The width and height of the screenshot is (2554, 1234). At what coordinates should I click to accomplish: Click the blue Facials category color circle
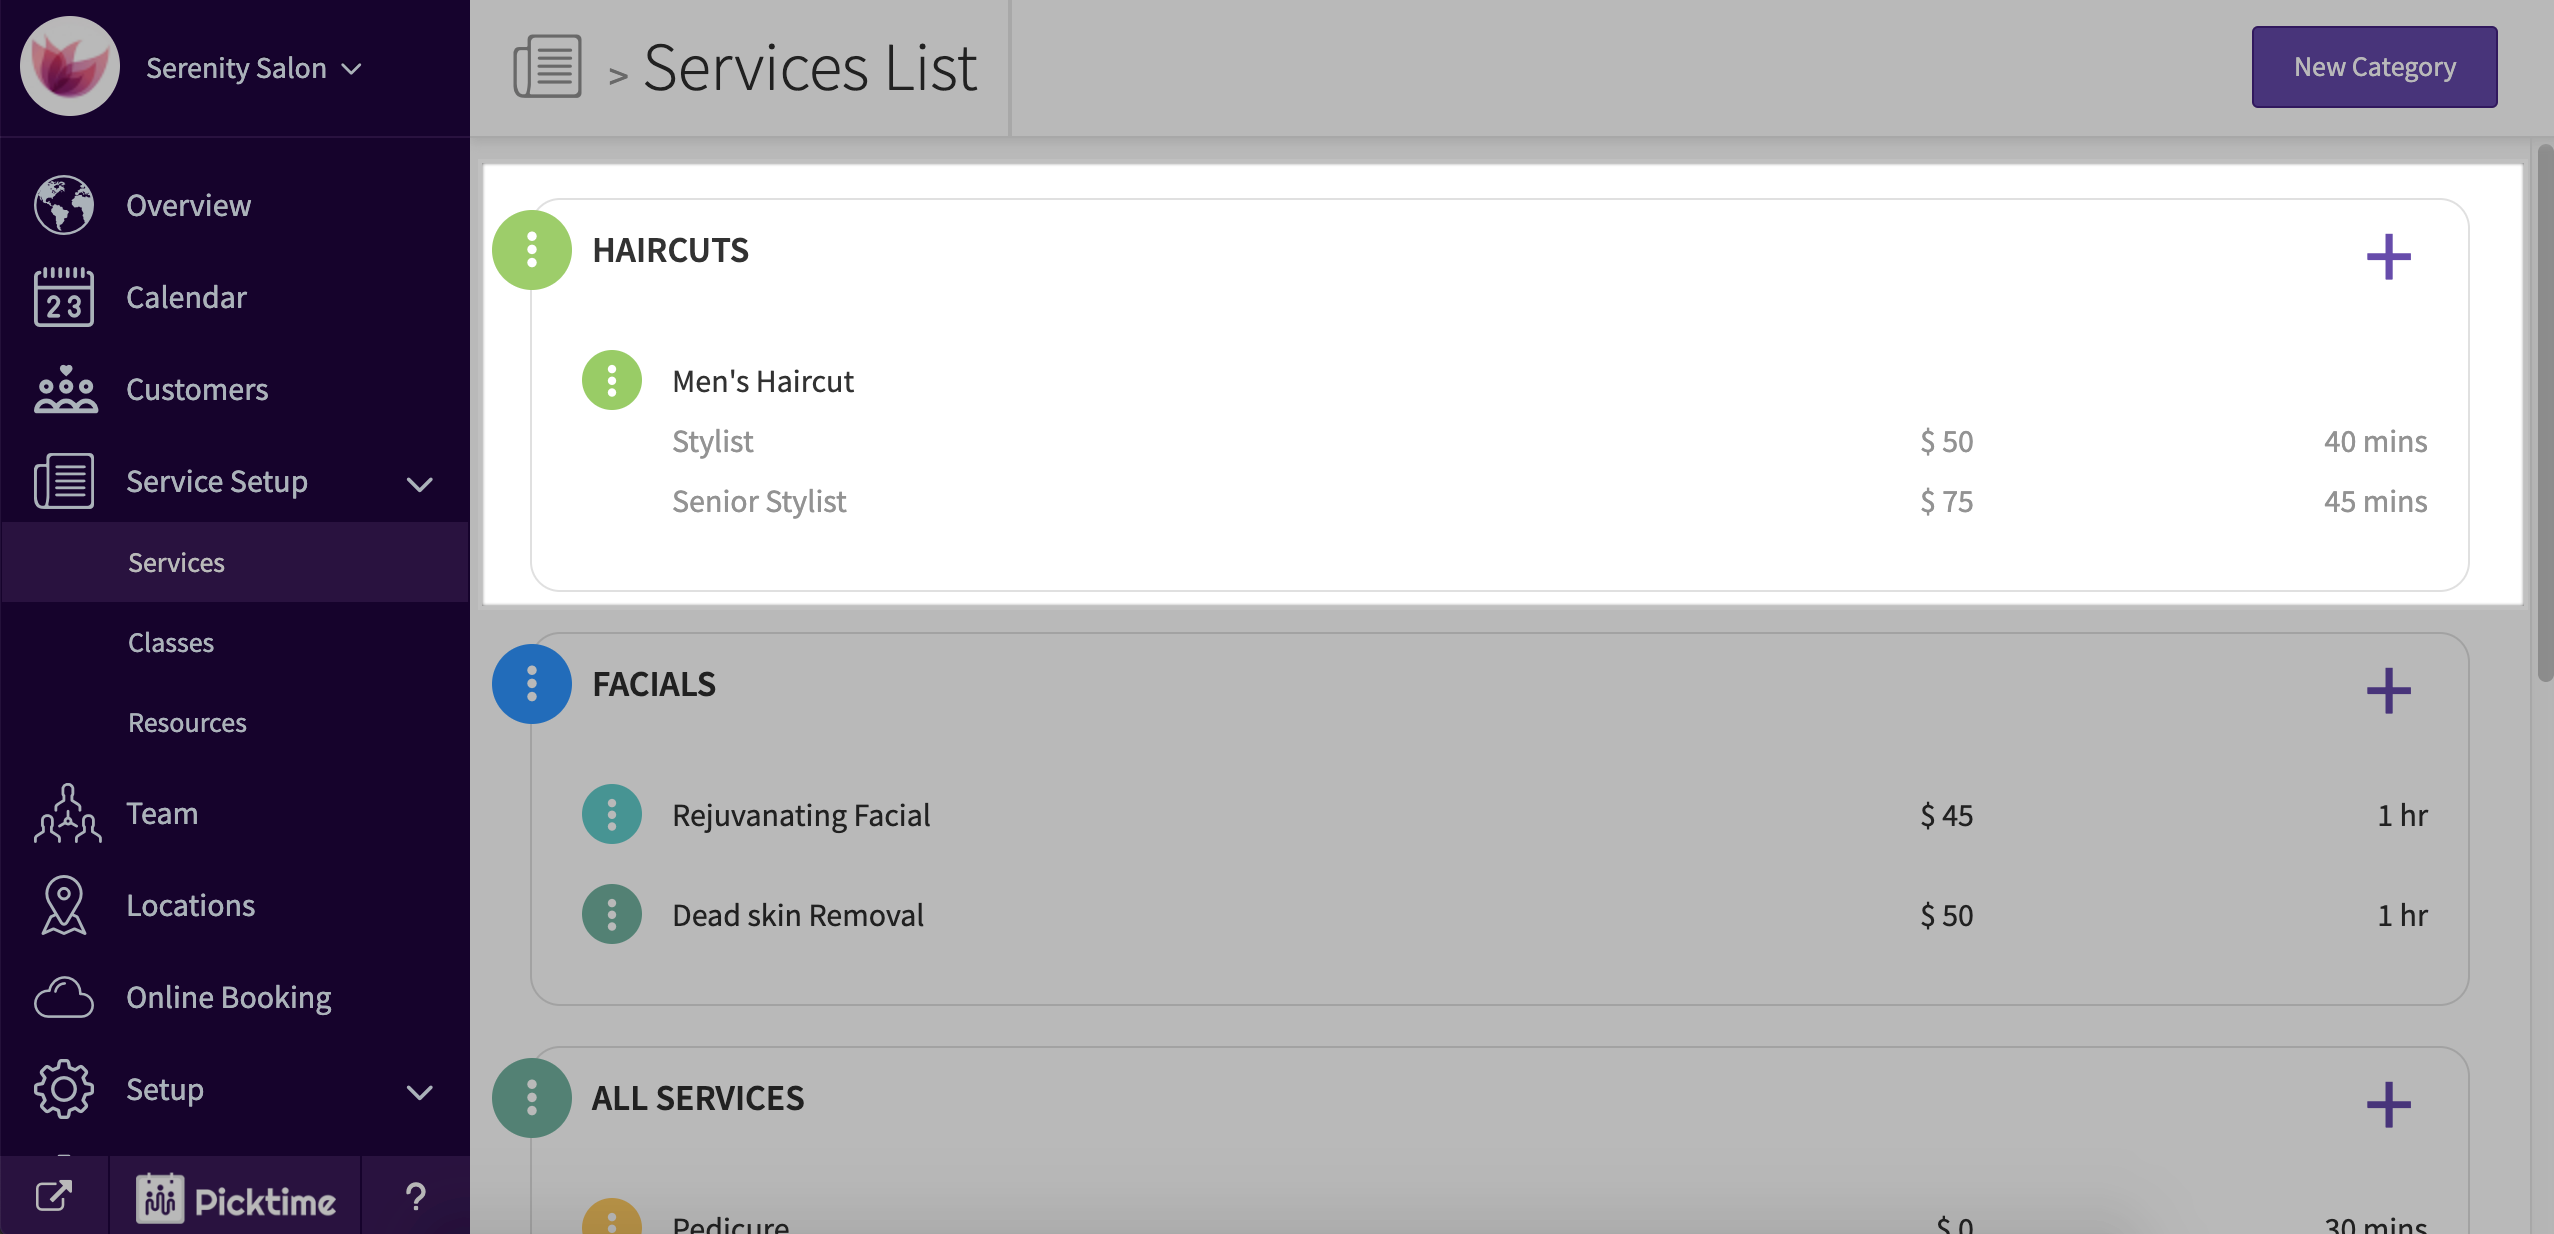(x=531, y=684)
